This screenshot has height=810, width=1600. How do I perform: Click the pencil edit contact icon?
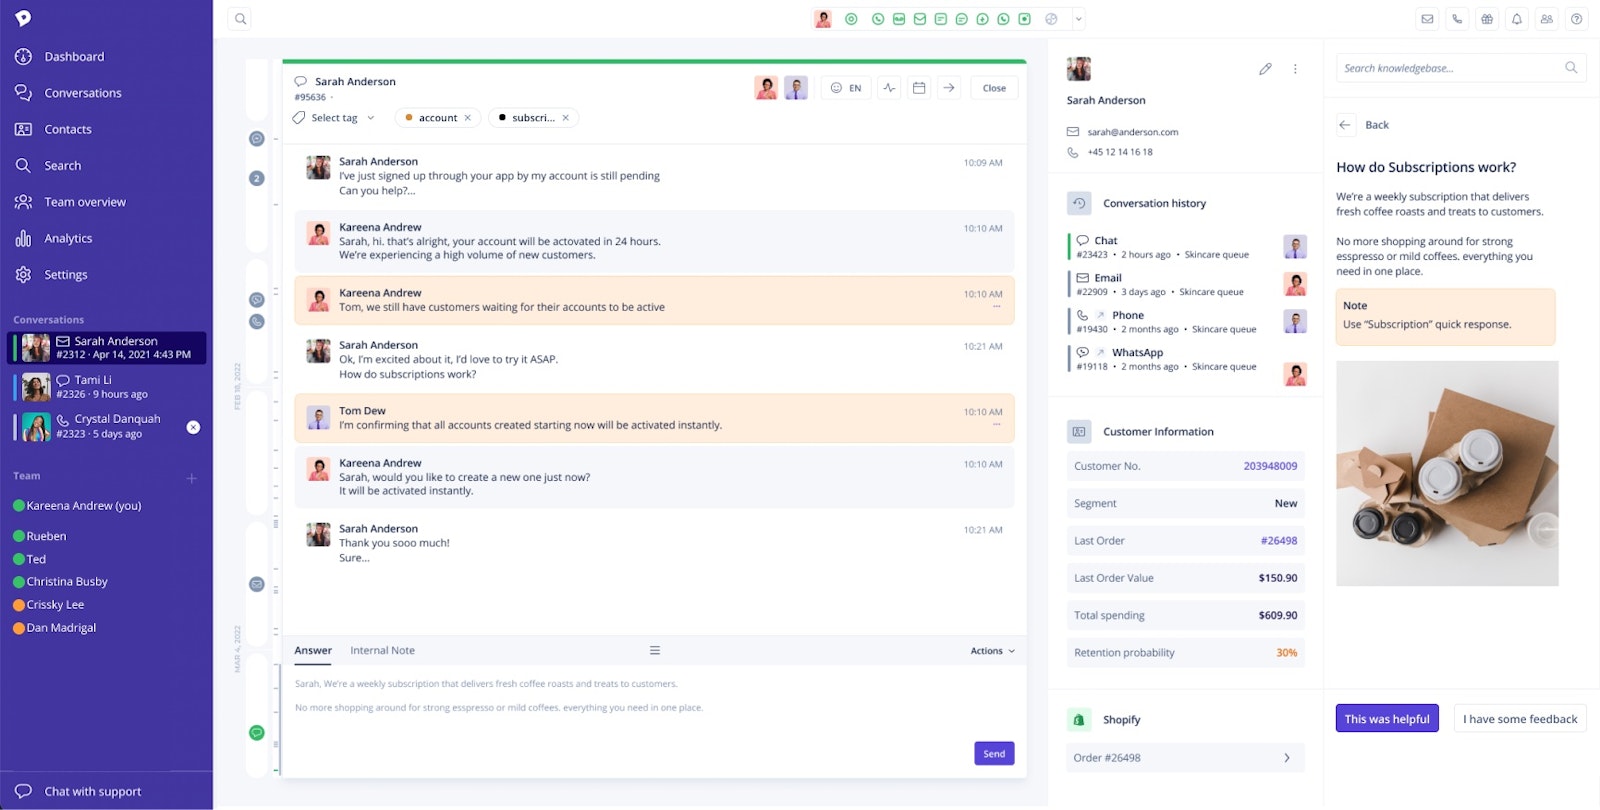[x=1265, y=69]
